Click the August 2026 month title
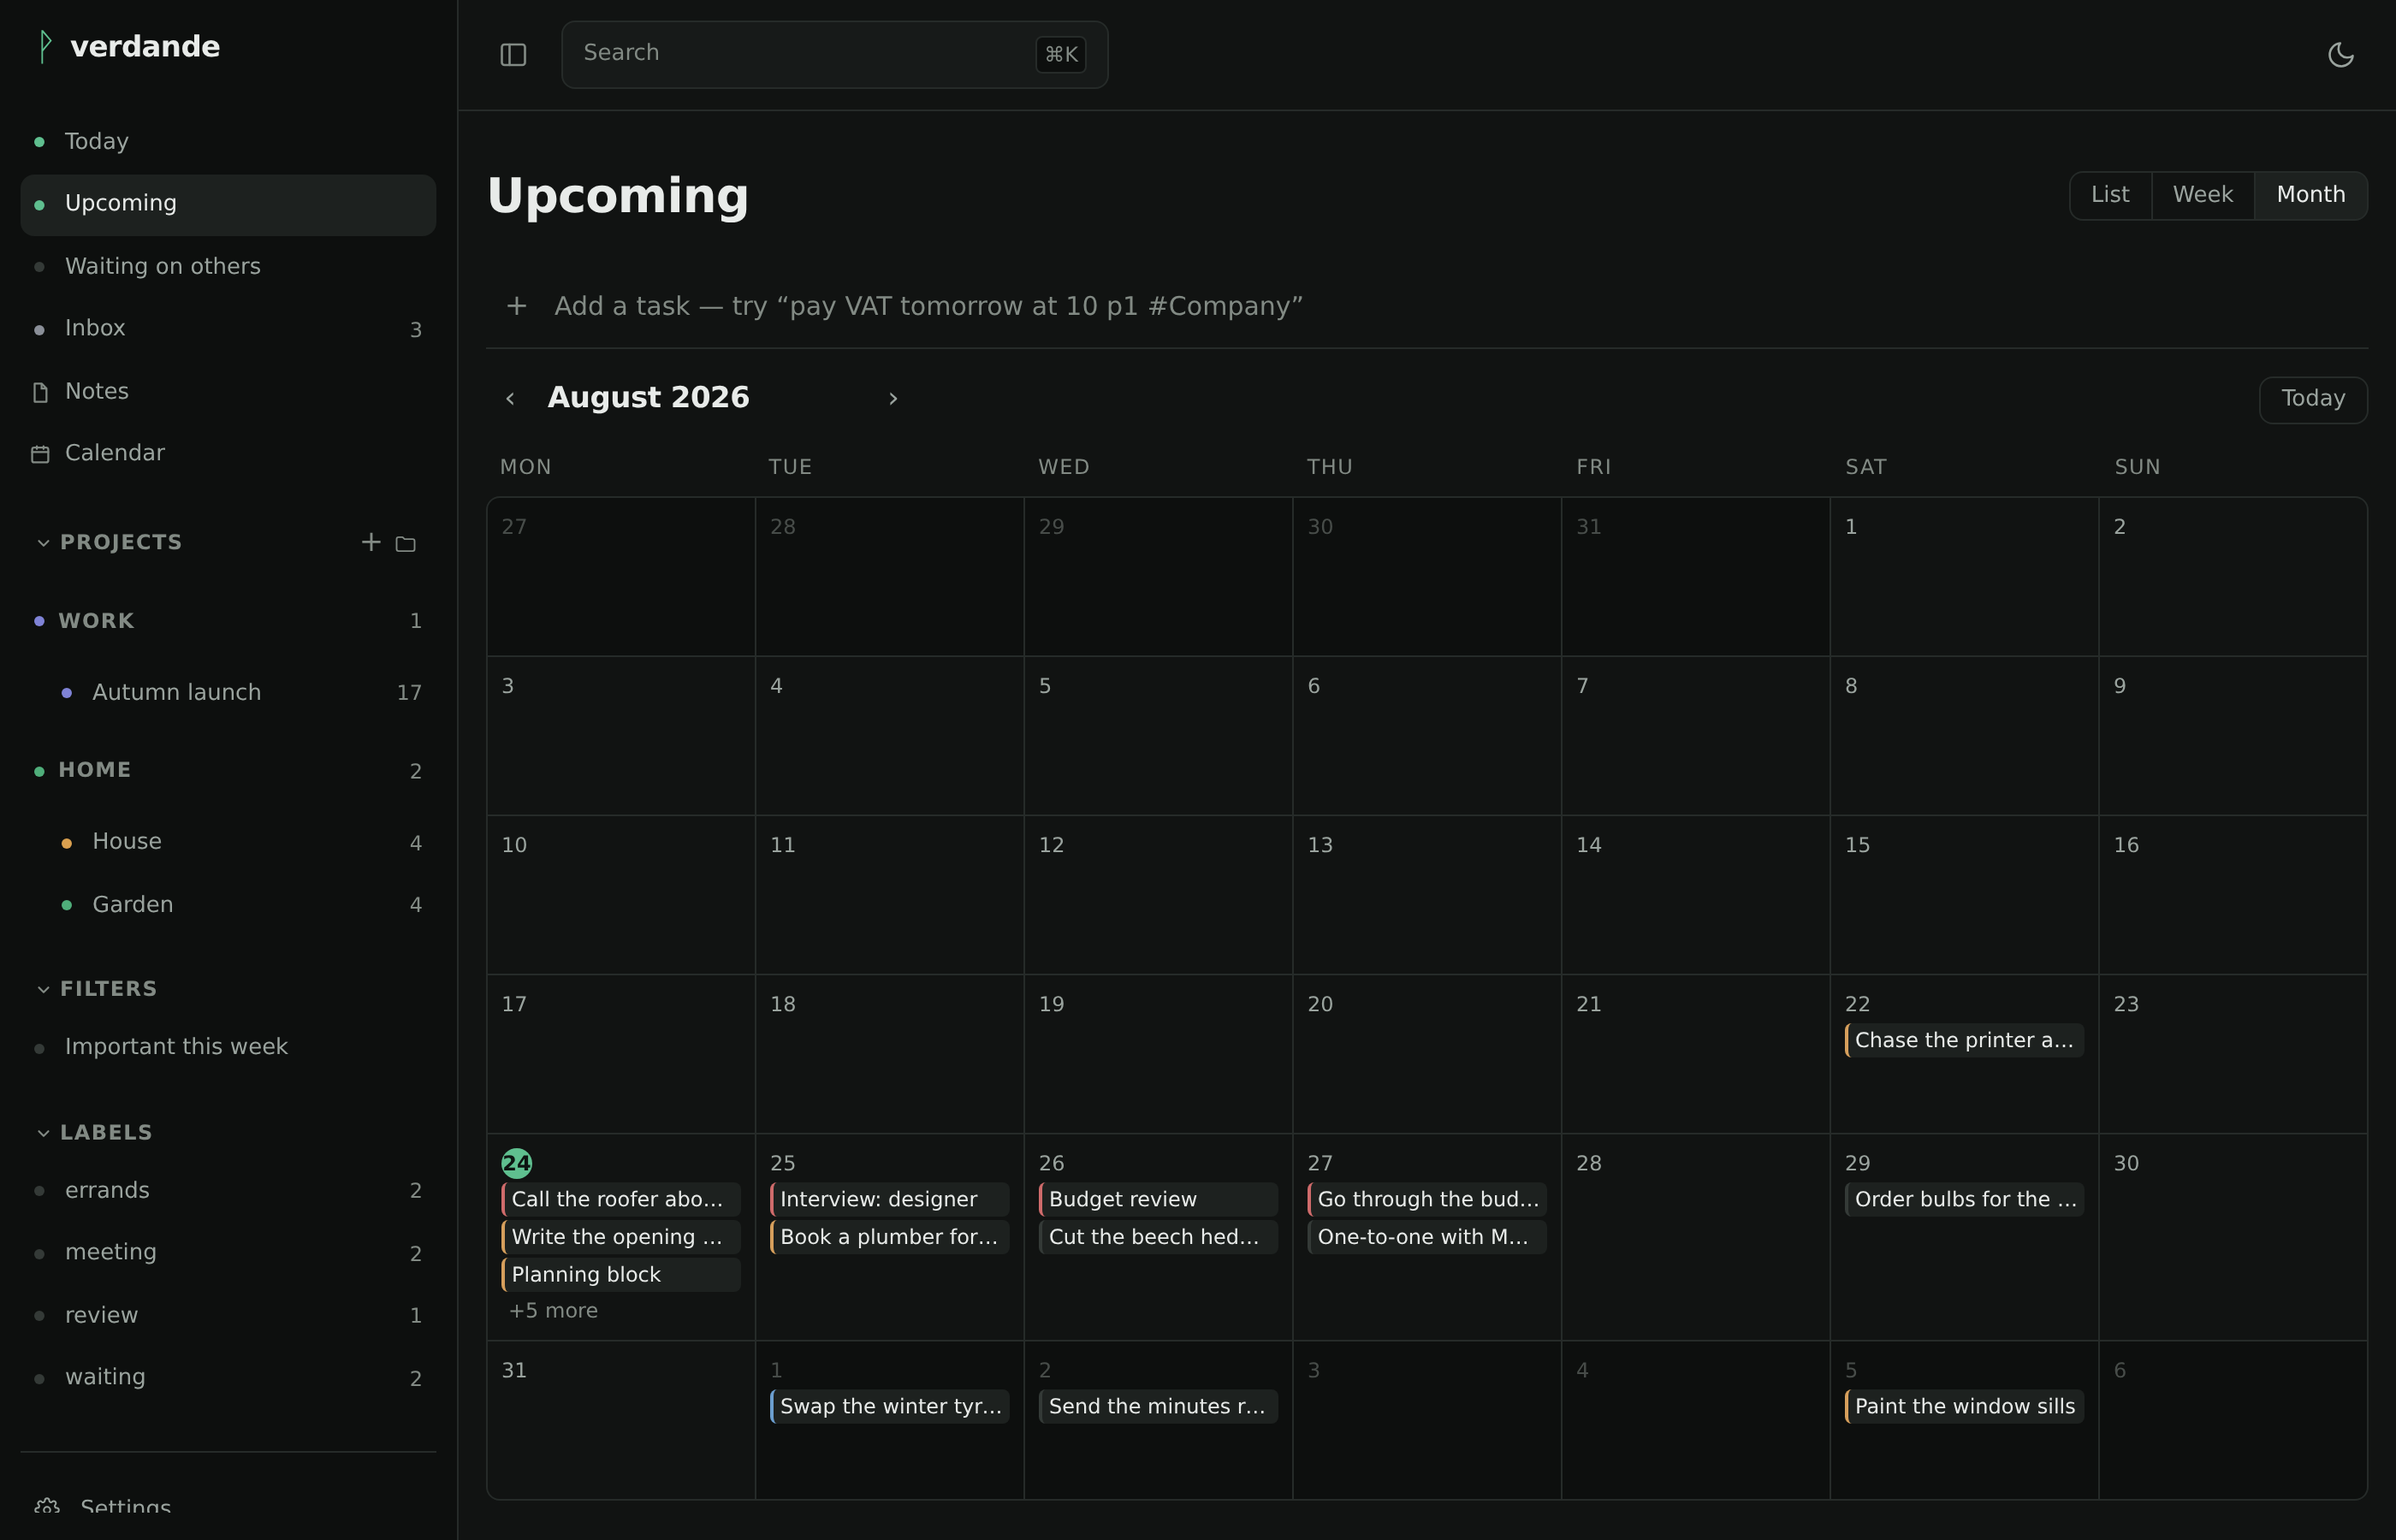The height and width of the screenshot is (1540, 2396). pos(648,398)
